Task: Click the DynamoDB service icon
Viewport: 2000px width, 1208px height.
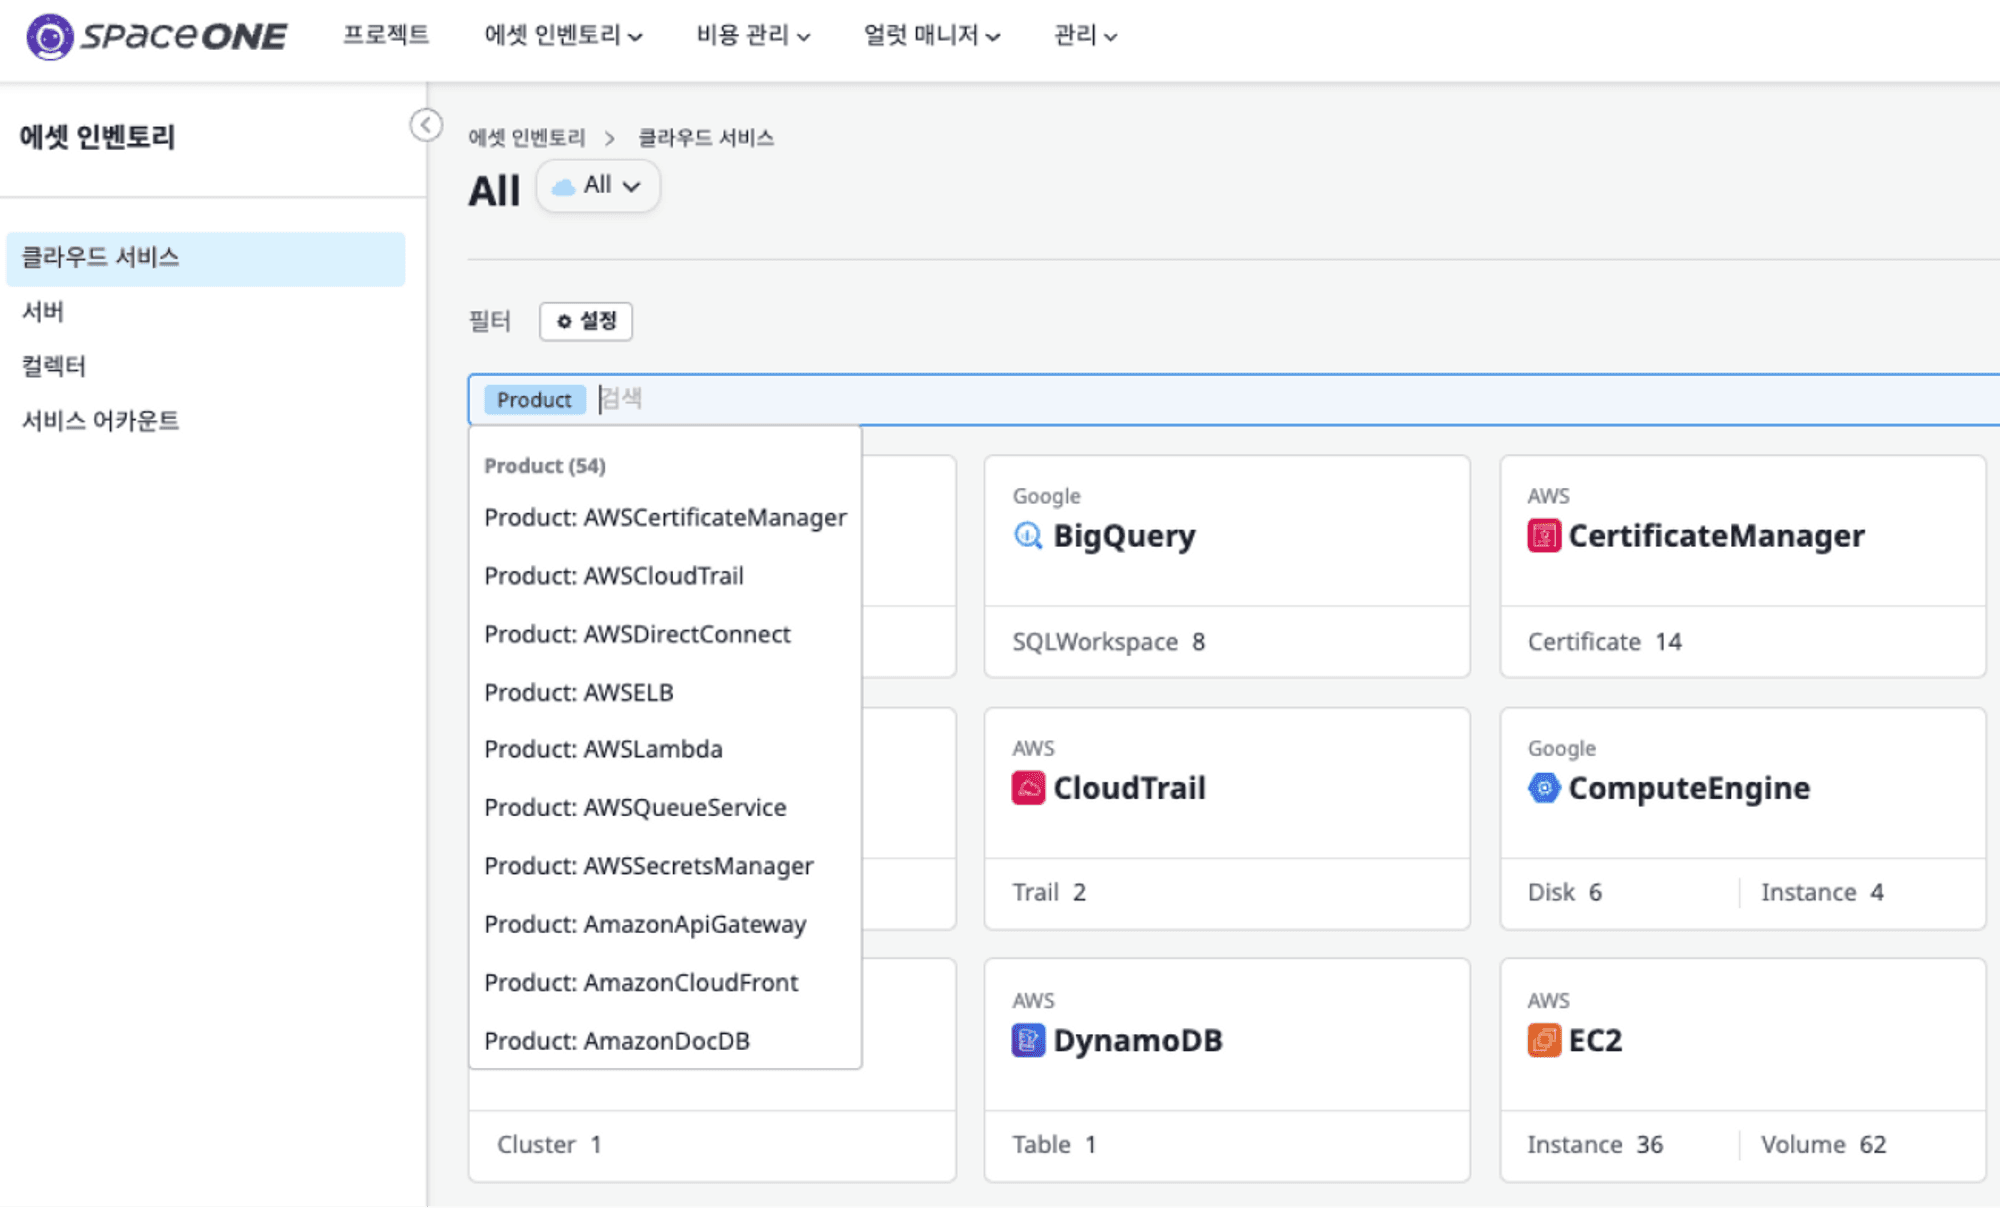Action: [1028, 1040]
